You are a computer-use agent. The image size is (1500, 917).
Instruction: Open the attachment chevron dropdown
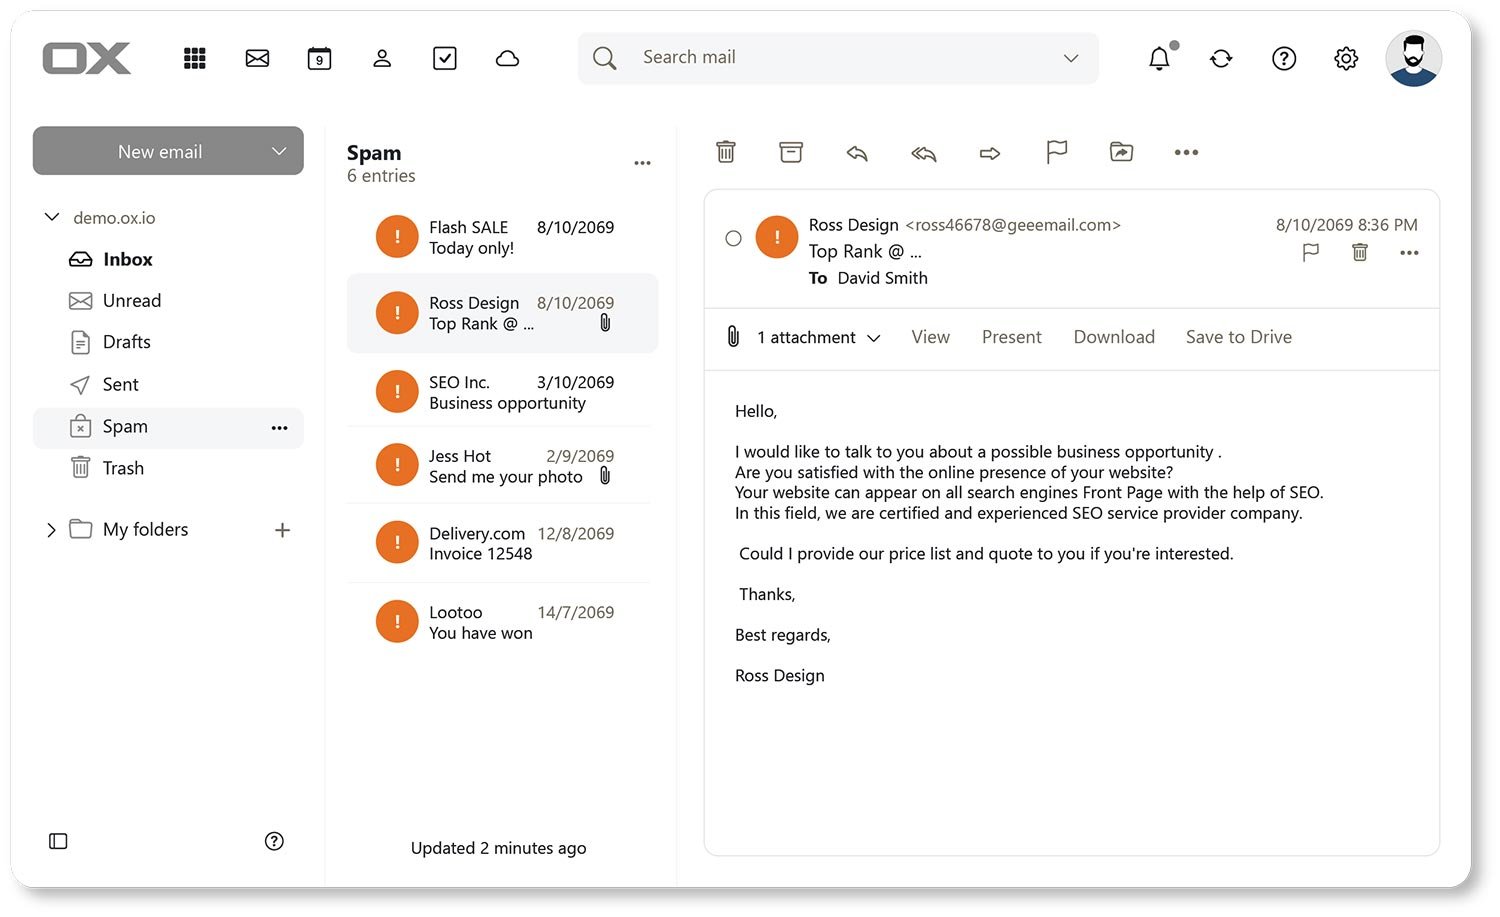pyautogui.click(x=875, y=338)
